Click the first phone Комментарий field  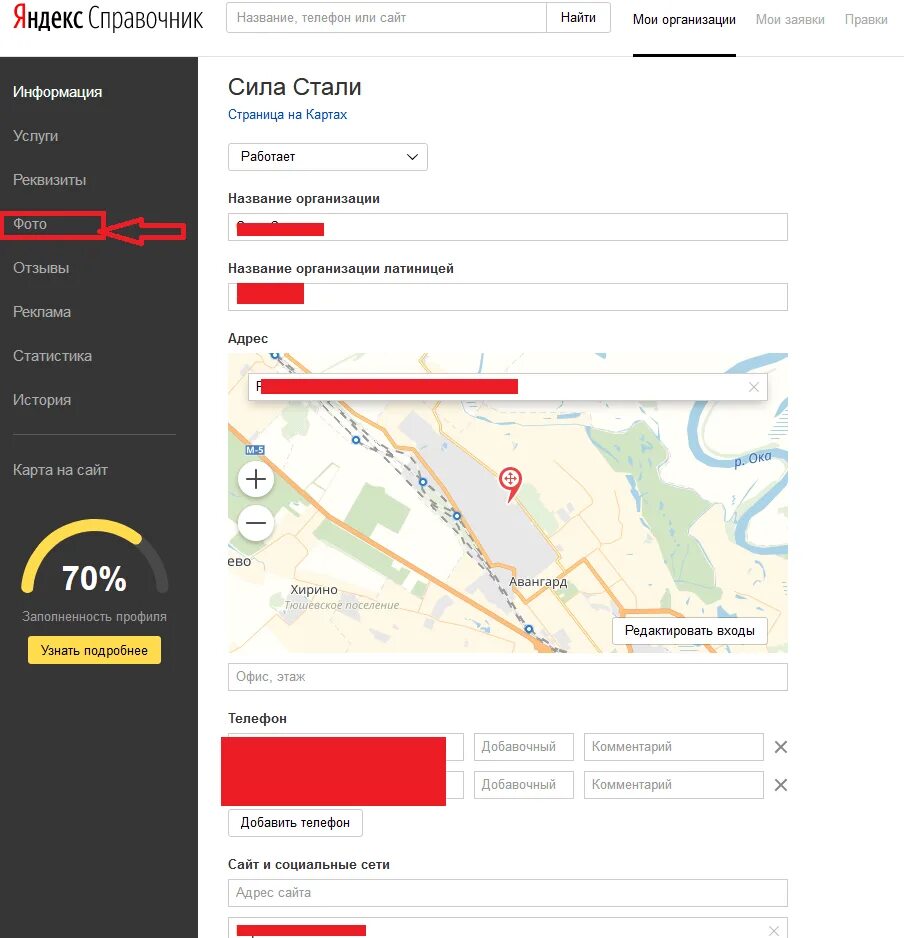coord(674,747)
